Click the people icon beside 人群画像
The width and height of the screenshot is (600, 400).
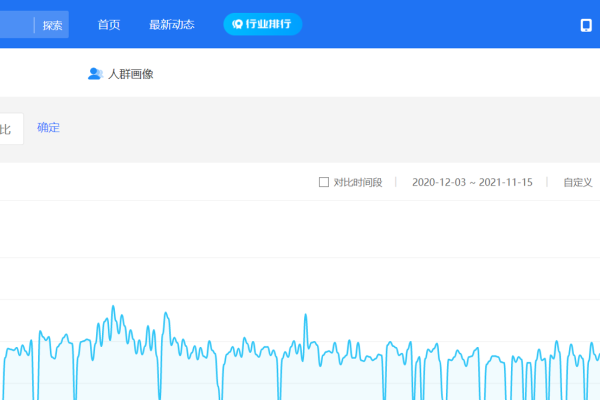click(x=95, y=74)
